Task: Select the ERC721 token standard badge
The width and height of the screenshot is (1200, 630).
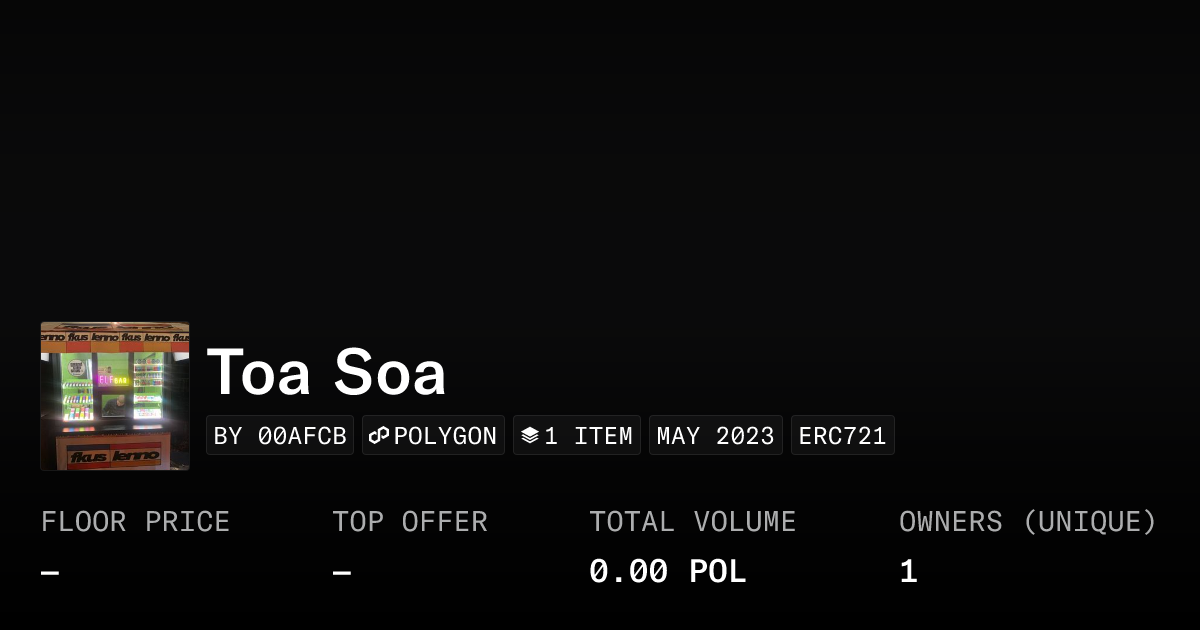Action: point(842,435)
